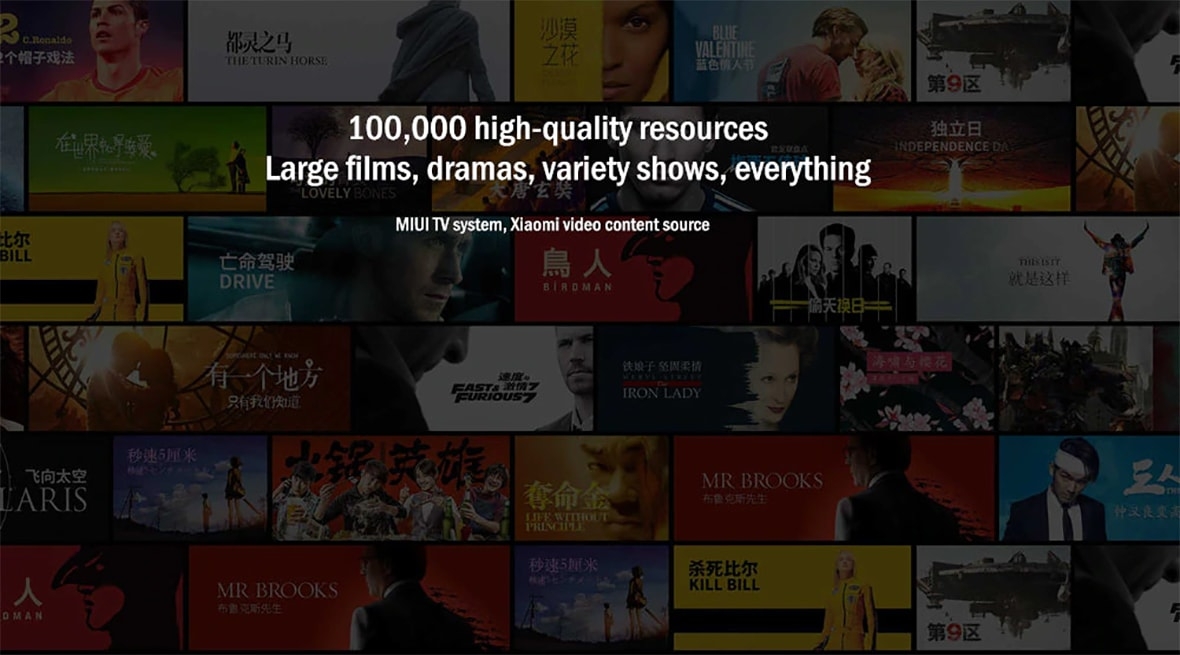Viewport: 1180px width, 655px height.
Task: Select The Lovely Bones poster
Action: coord(351,159)
